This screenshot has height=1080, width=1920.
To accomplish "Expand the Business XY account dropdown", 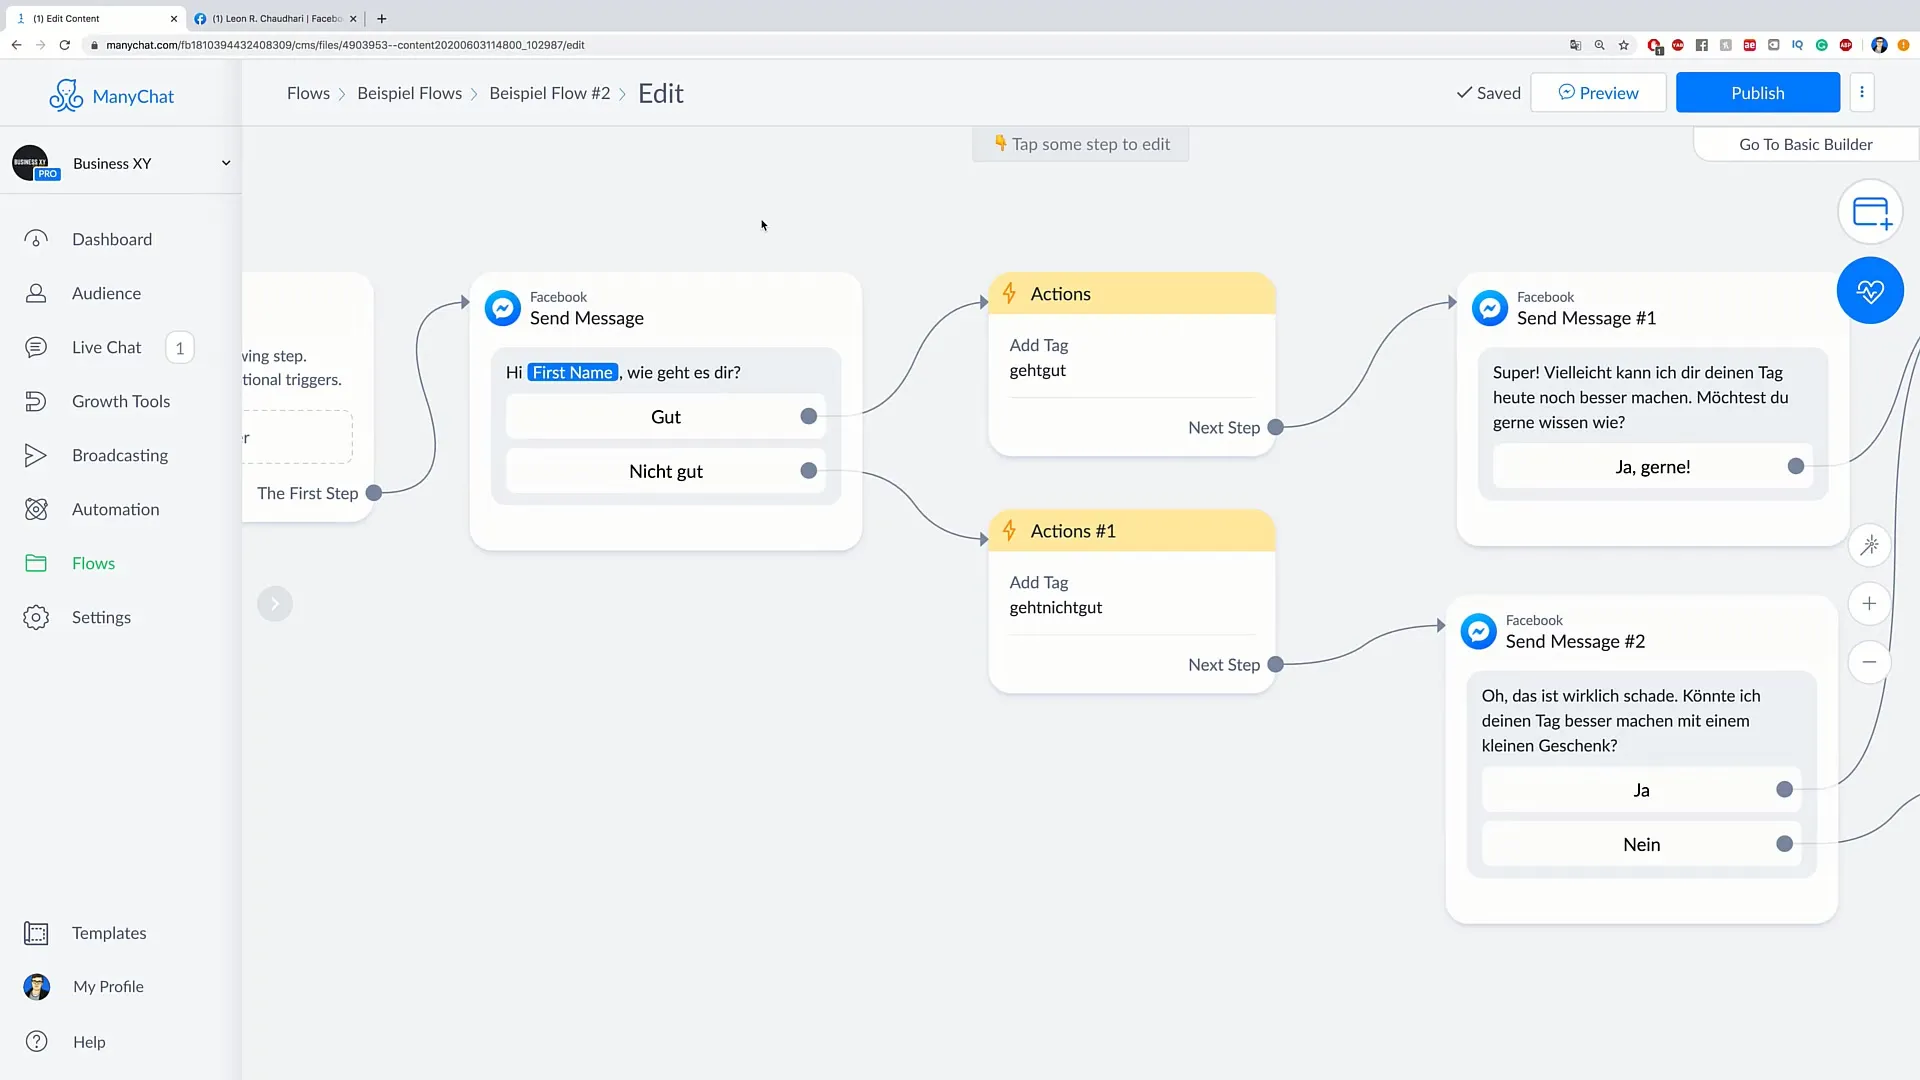I will coord(224,162).
